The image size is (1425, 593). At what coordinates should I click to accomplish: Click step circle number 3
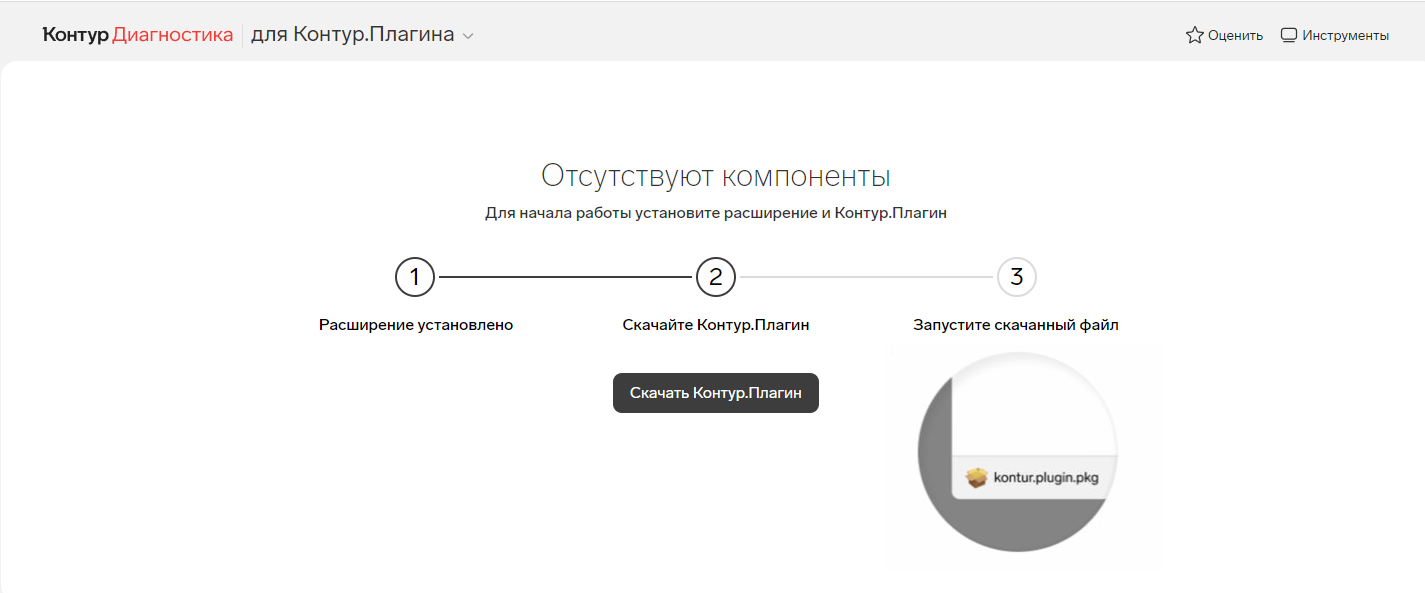coord(1017,277)
